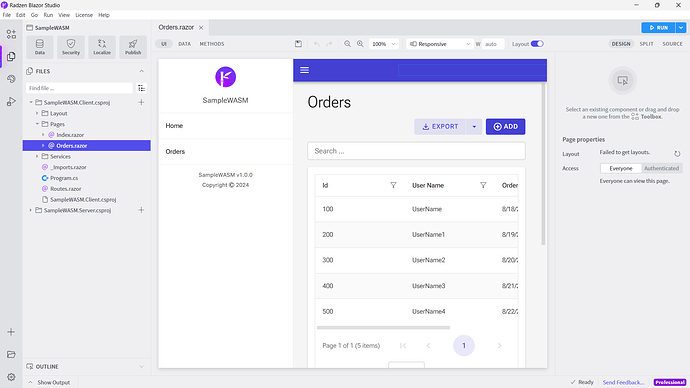This screenshot has width=690, height=388.
Task: Open the Localize tool
Action: [x=102, y=47]
